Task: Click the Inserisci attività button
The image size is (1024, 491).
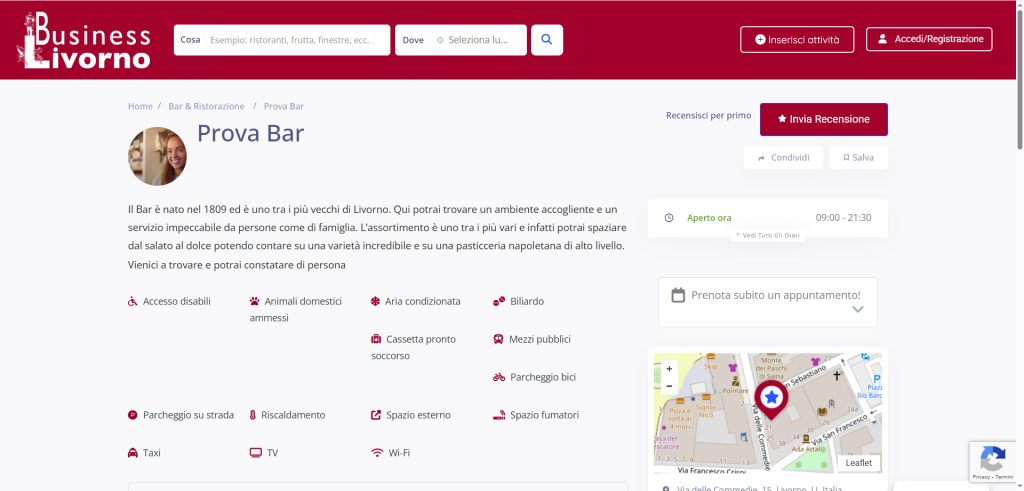Action: [797, 40]
